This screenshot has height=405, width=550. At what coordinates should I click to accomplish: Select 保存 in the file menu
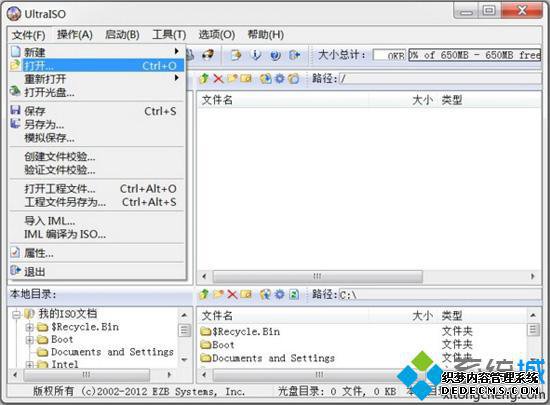click(96, 111)
